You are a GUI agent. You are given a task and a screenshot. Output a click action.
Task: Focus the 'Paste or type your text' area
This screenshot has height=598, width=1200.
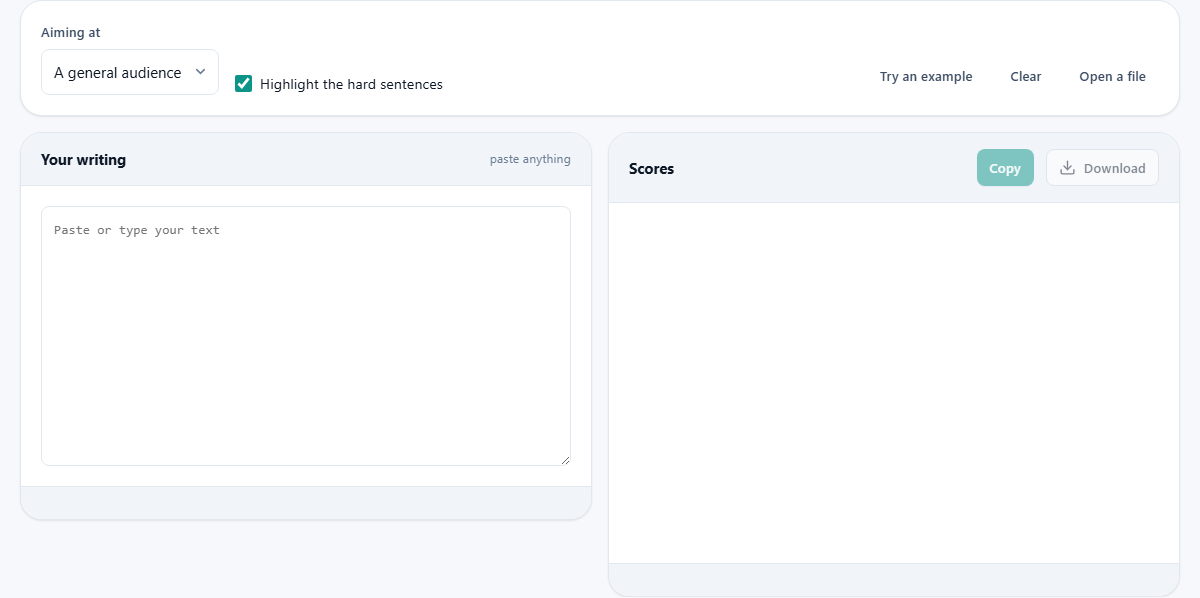[x=306, y=336]
